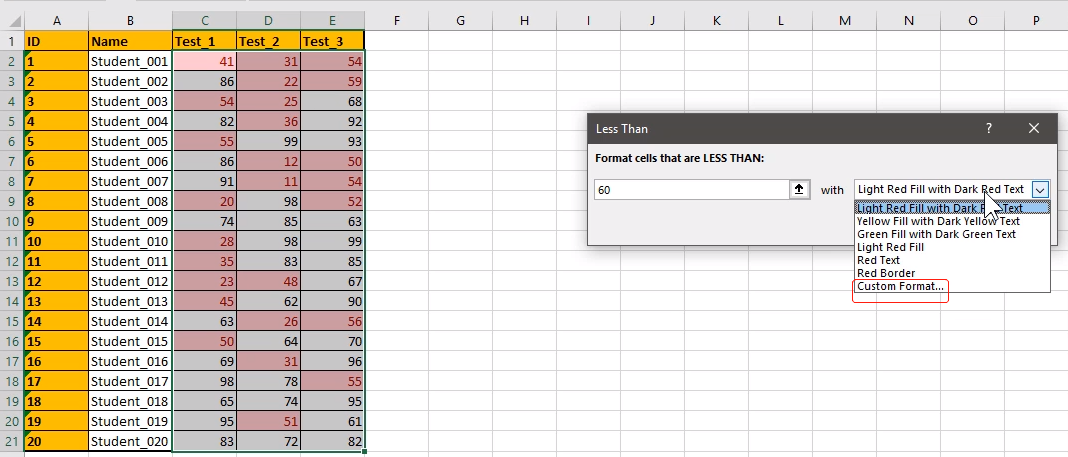This screenshot has height=457, width=1068.
Task: Open the Less Than dialog help question mark
Action: (x=988, y=128)
